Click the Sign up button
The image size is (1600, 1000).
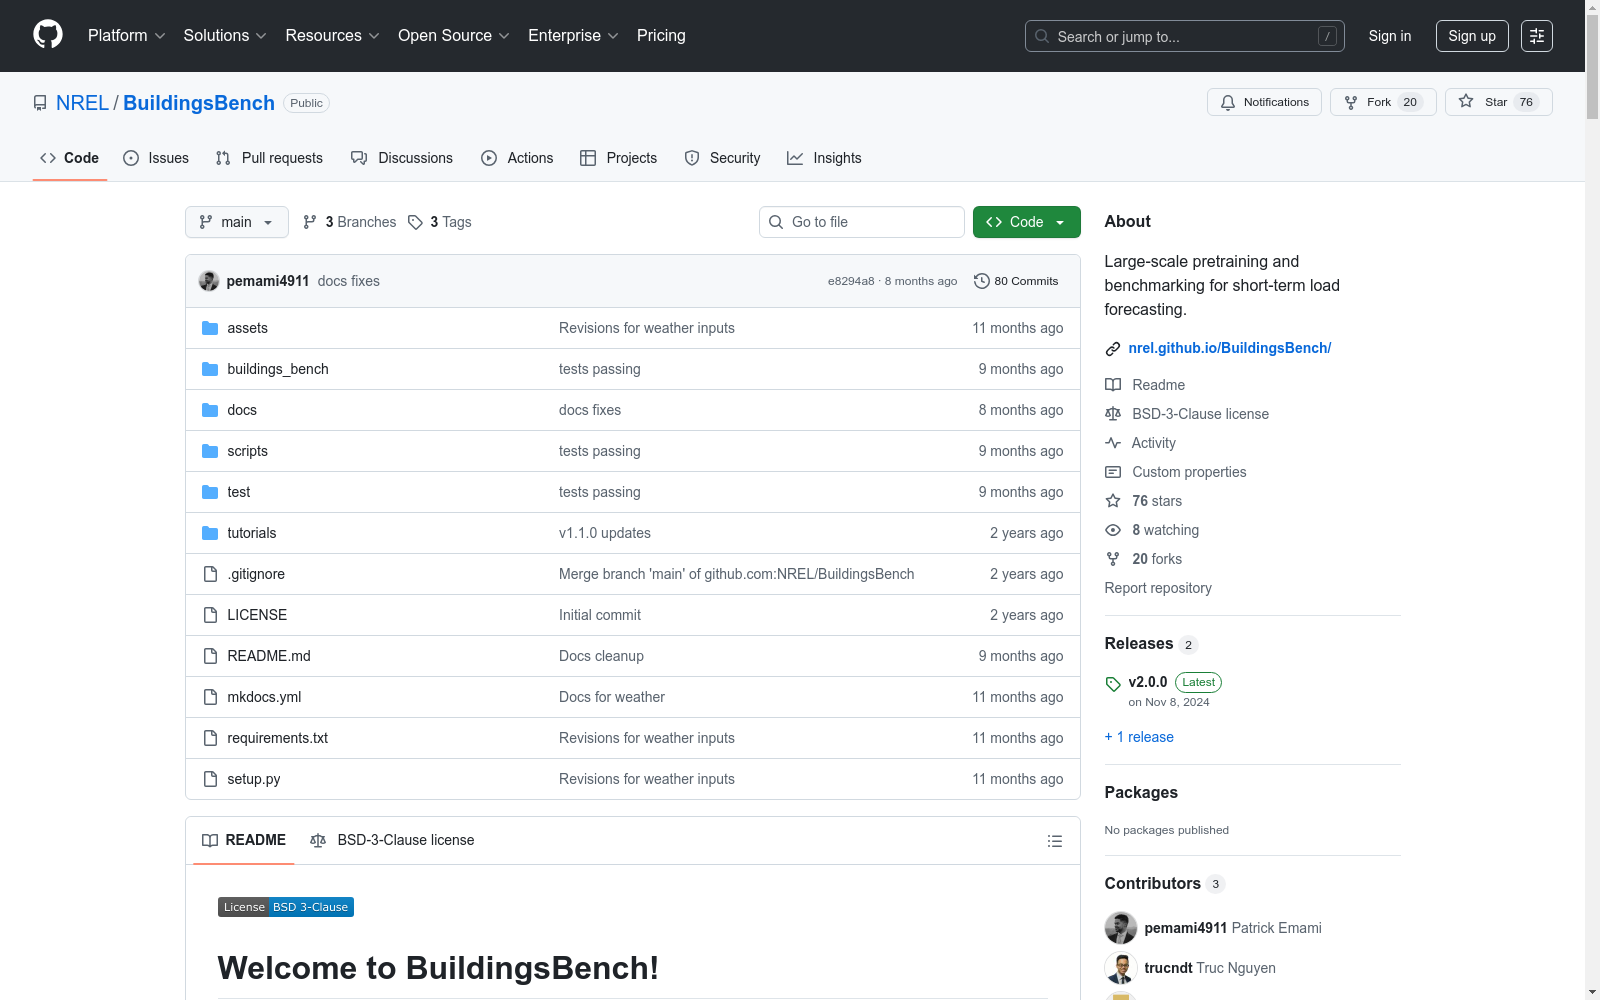(x=1472, y=36)
